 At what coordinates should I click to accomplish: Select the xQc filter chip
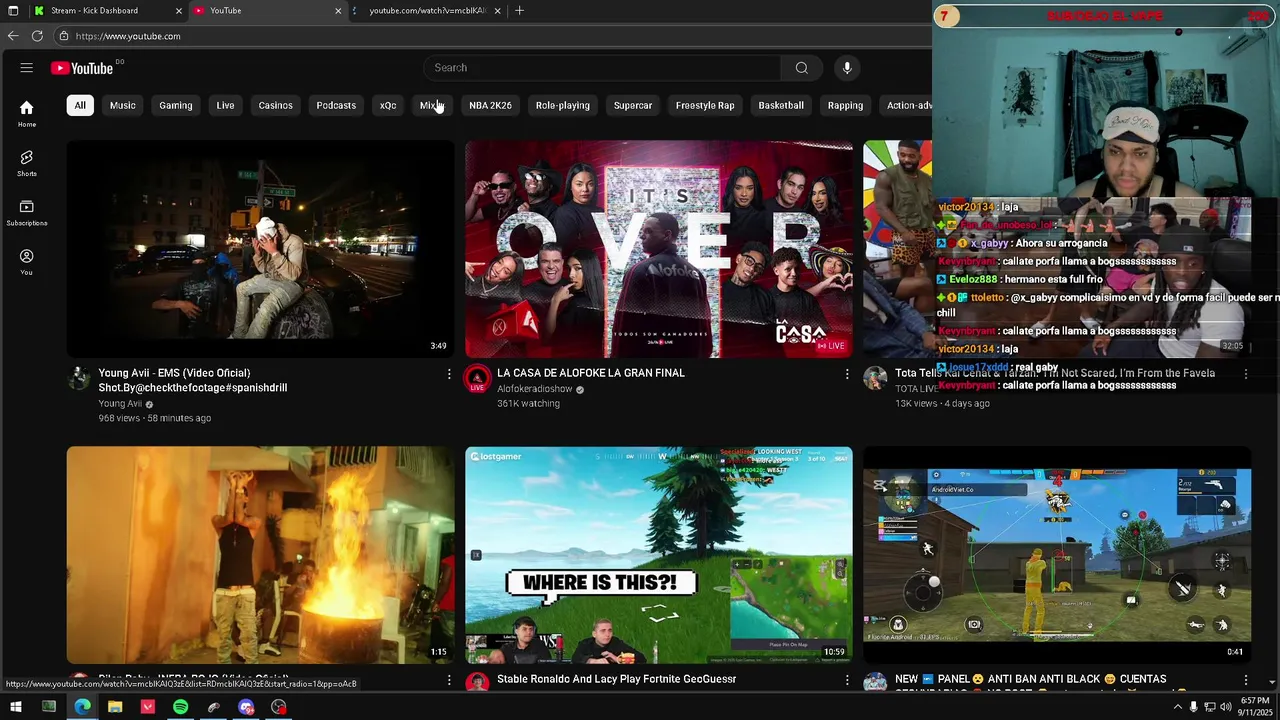388,105
